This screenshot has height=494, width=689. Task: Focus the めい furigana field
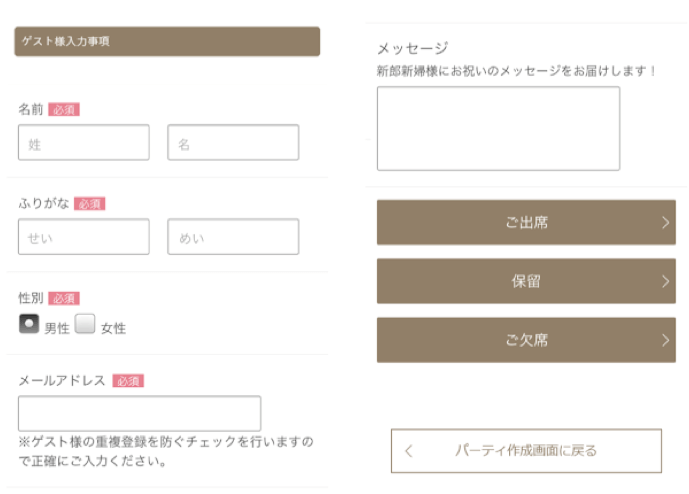(233, 237)
